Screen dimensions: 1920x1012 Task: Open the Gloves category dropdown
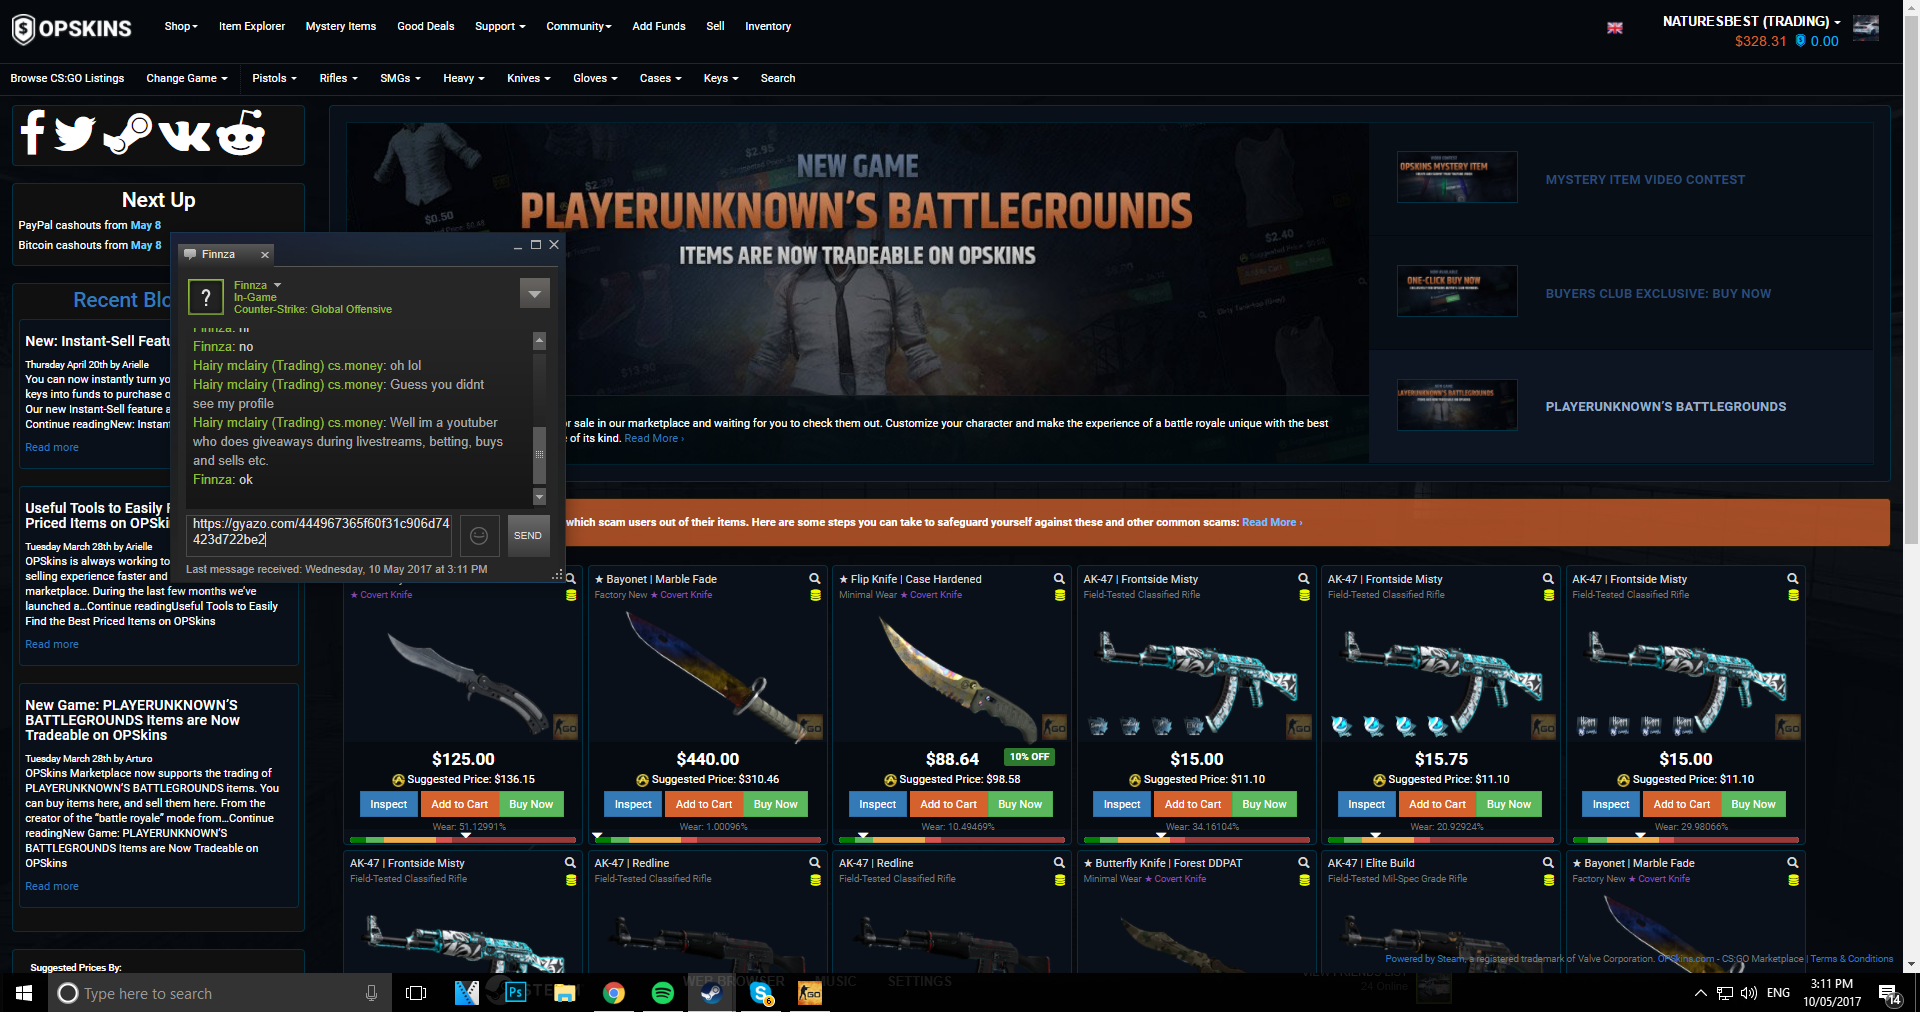pyautogui.click(x=596, y=78)
